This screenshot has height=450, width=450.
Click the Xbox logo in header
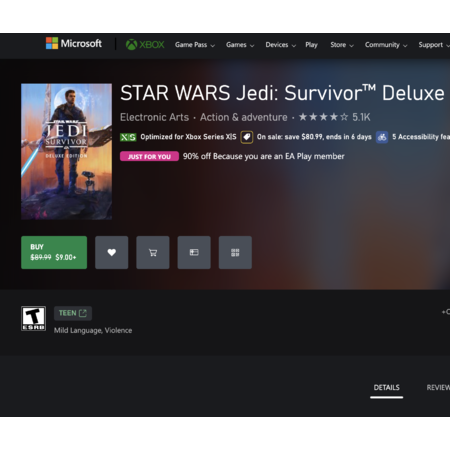click(x=145, y=44)
